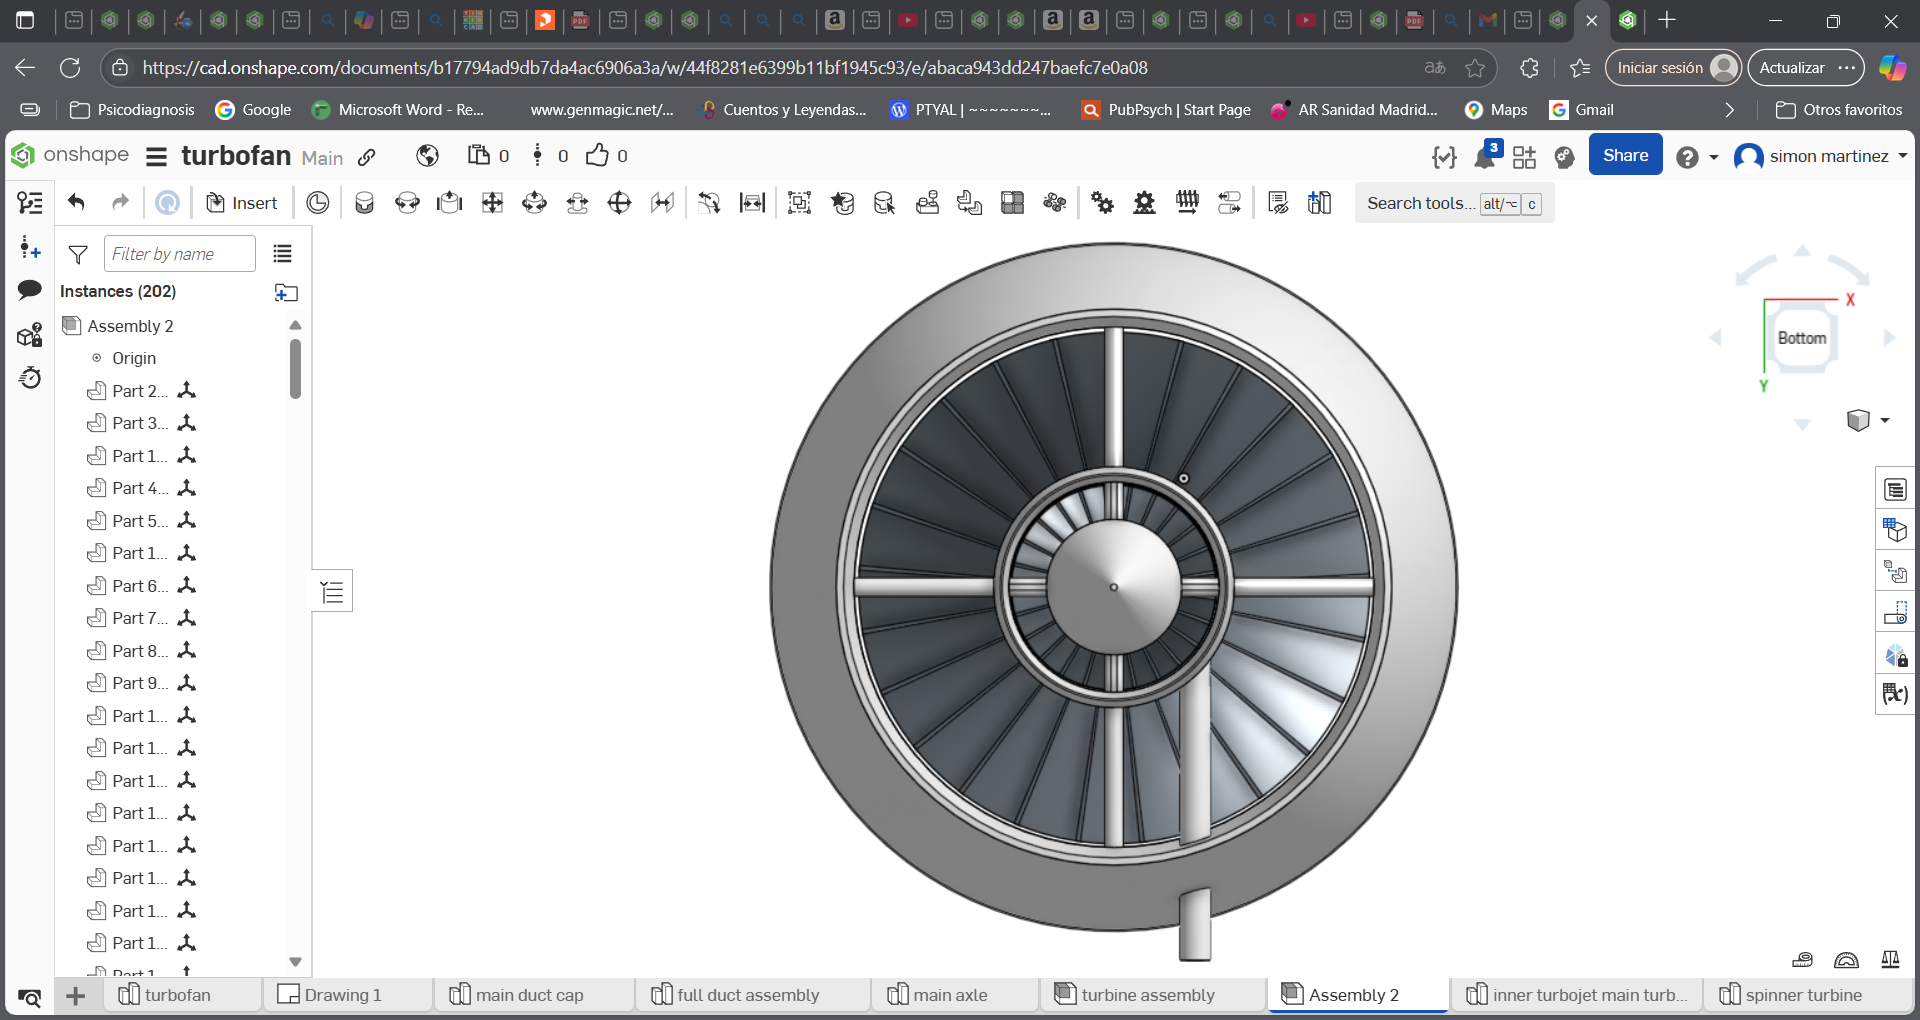The image size is (1920, 1020).
Task: Expand Part 4 mate features icon
Action: [187, 488]
